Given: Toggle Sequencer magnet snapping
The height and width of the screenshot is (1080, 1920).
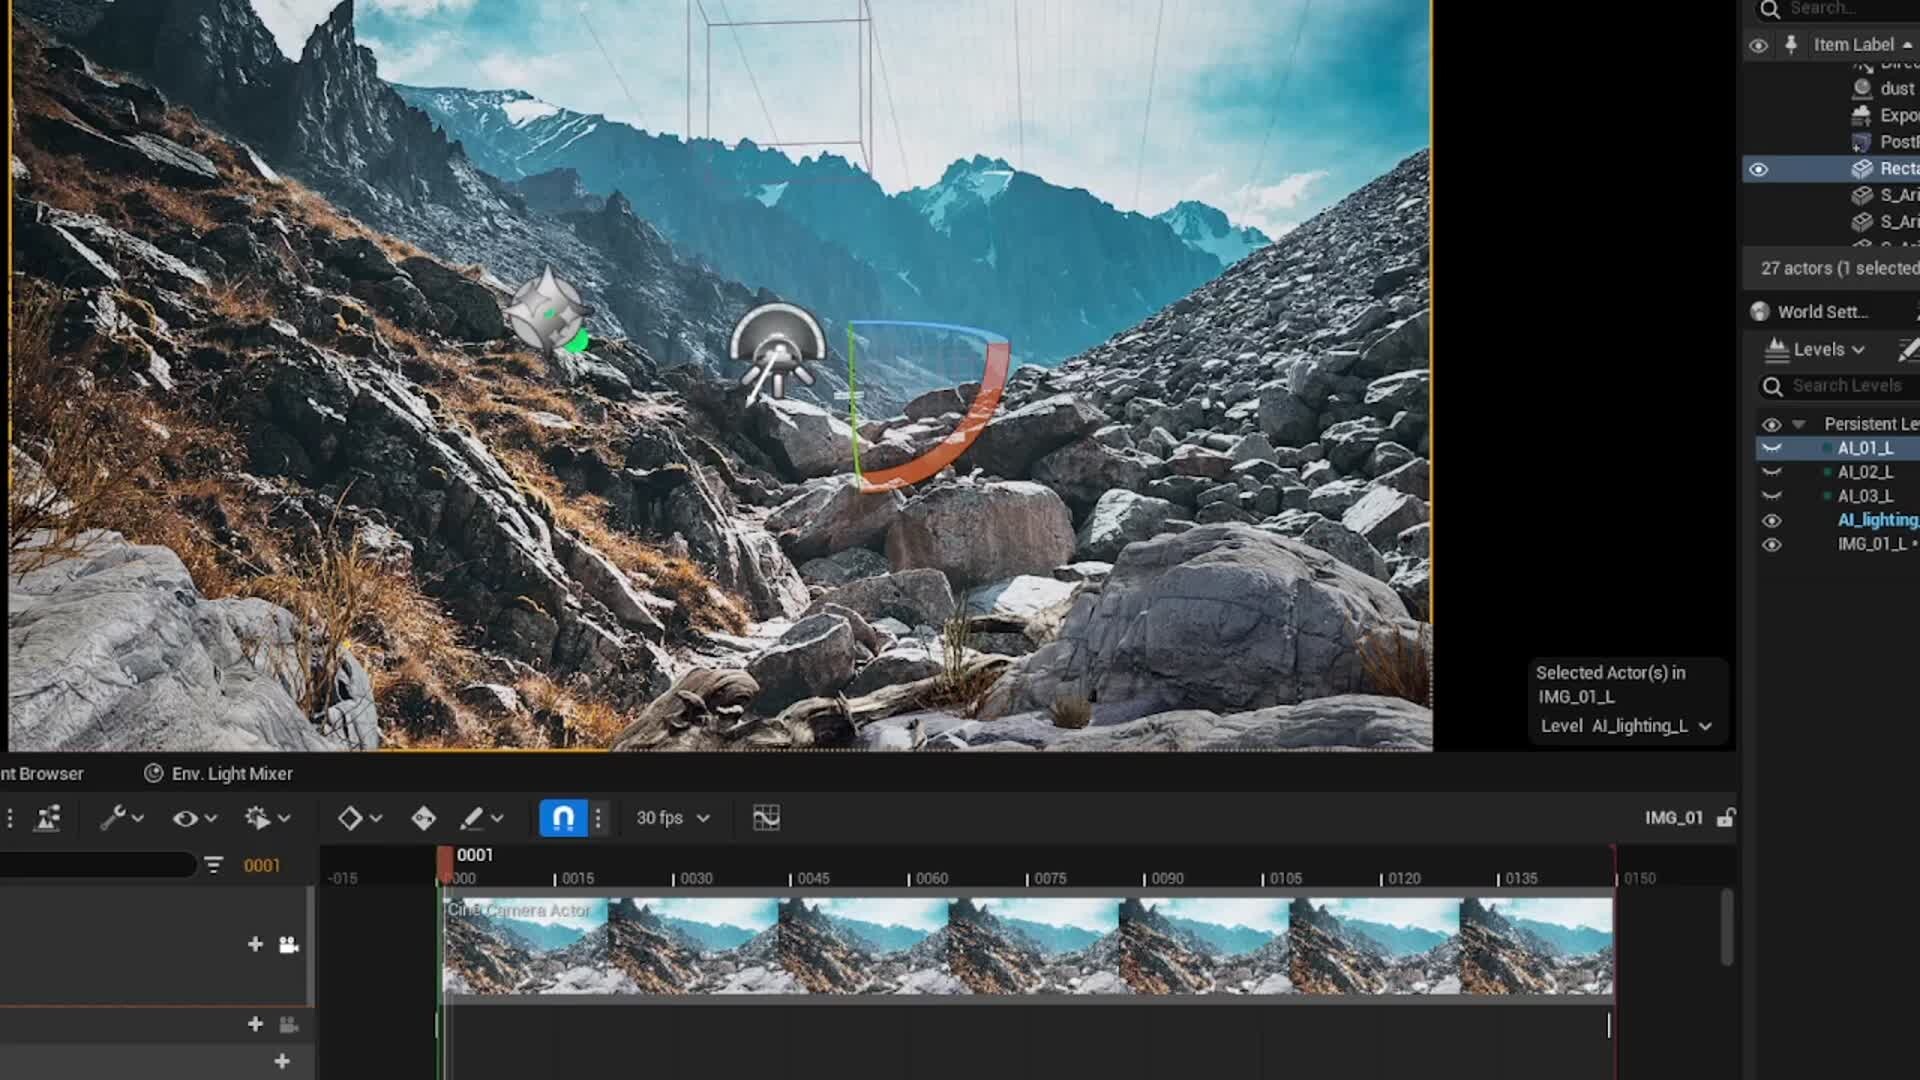Looking at the screenshot, I should point(563,818).
